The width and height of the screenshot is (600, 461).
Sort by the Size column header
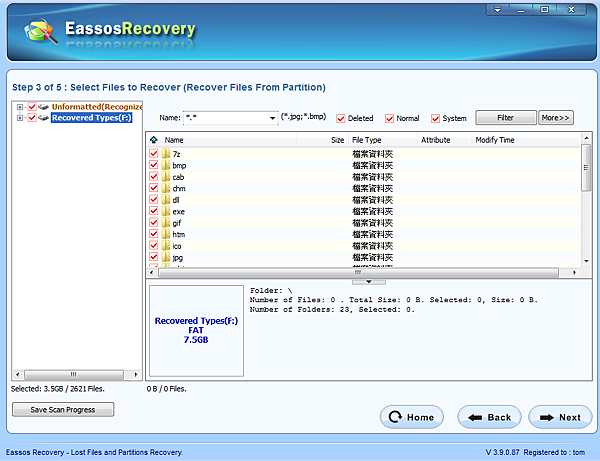322,140
